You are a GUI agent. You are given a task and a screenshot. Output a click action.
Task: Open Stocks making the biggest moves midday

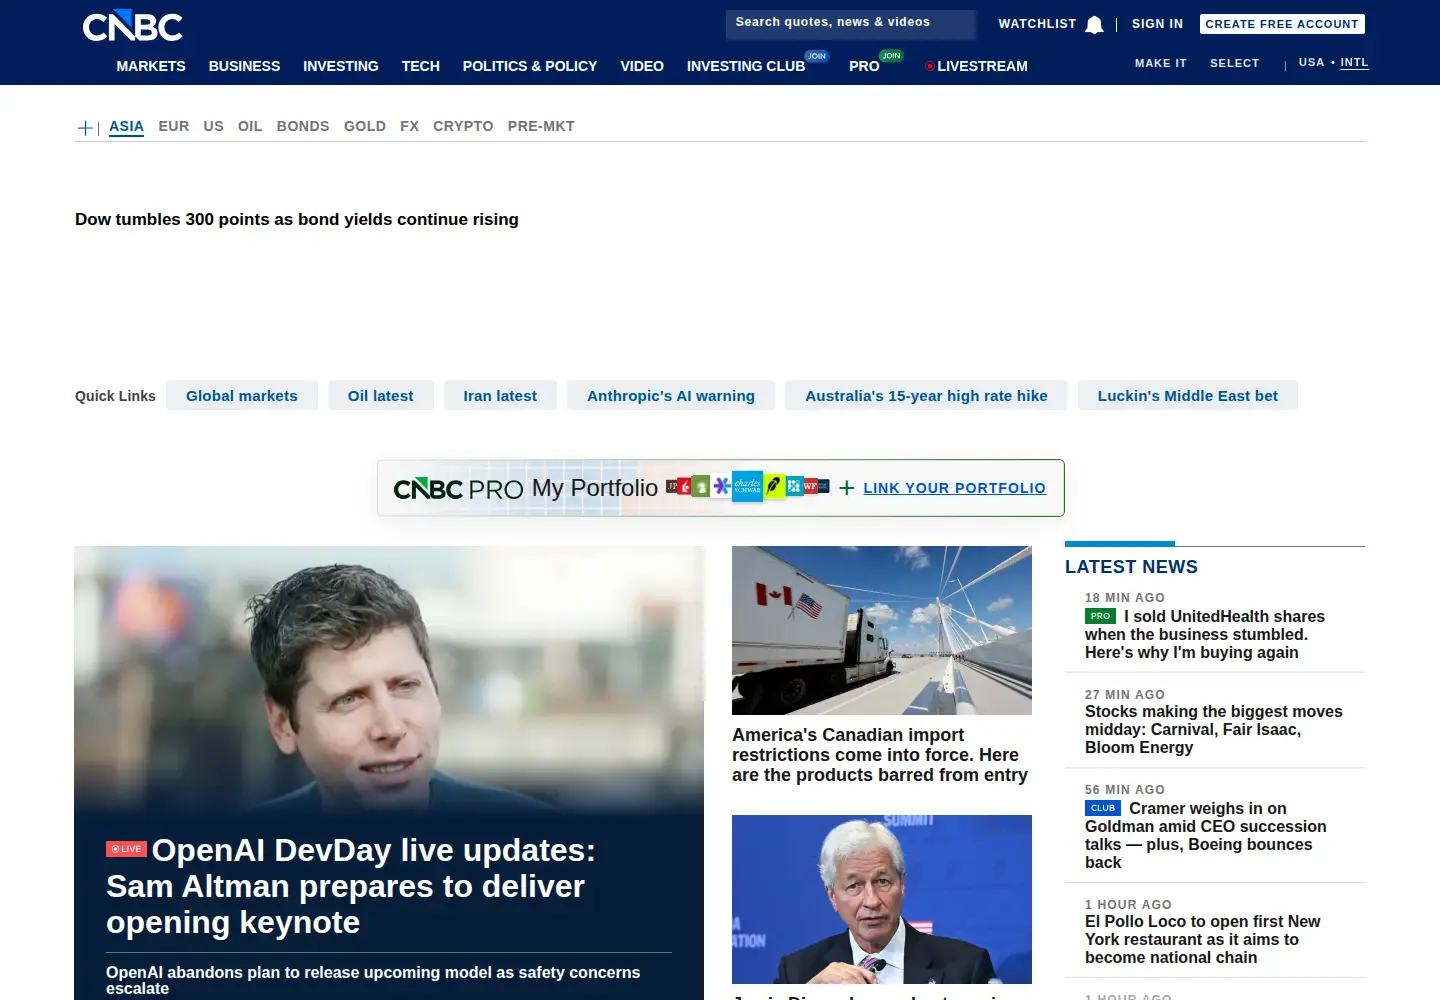click(x=1214, y=729)
